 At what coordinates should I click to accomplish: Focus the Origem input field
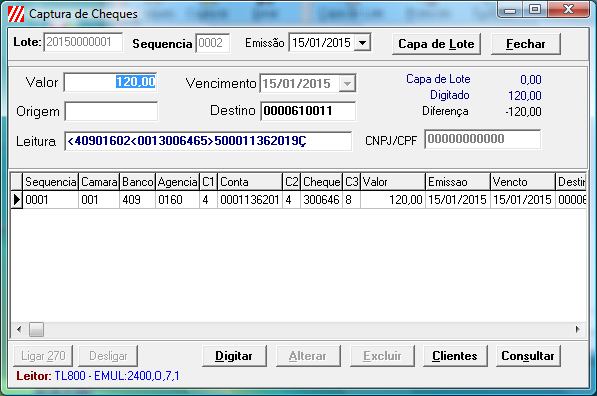click(x=111, y=111)
